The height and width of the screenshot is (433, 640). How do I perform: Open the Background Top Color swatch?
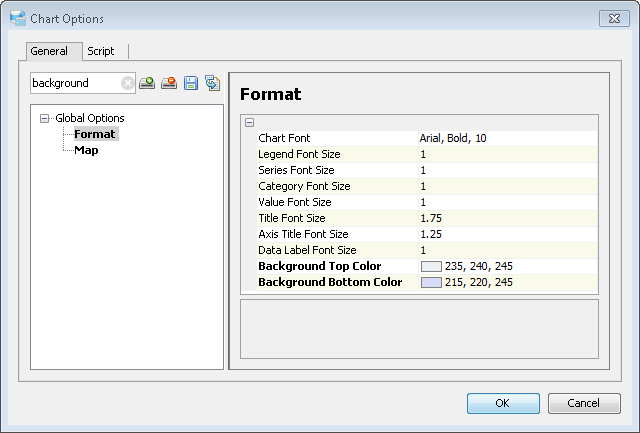click(x=431, y=267)
